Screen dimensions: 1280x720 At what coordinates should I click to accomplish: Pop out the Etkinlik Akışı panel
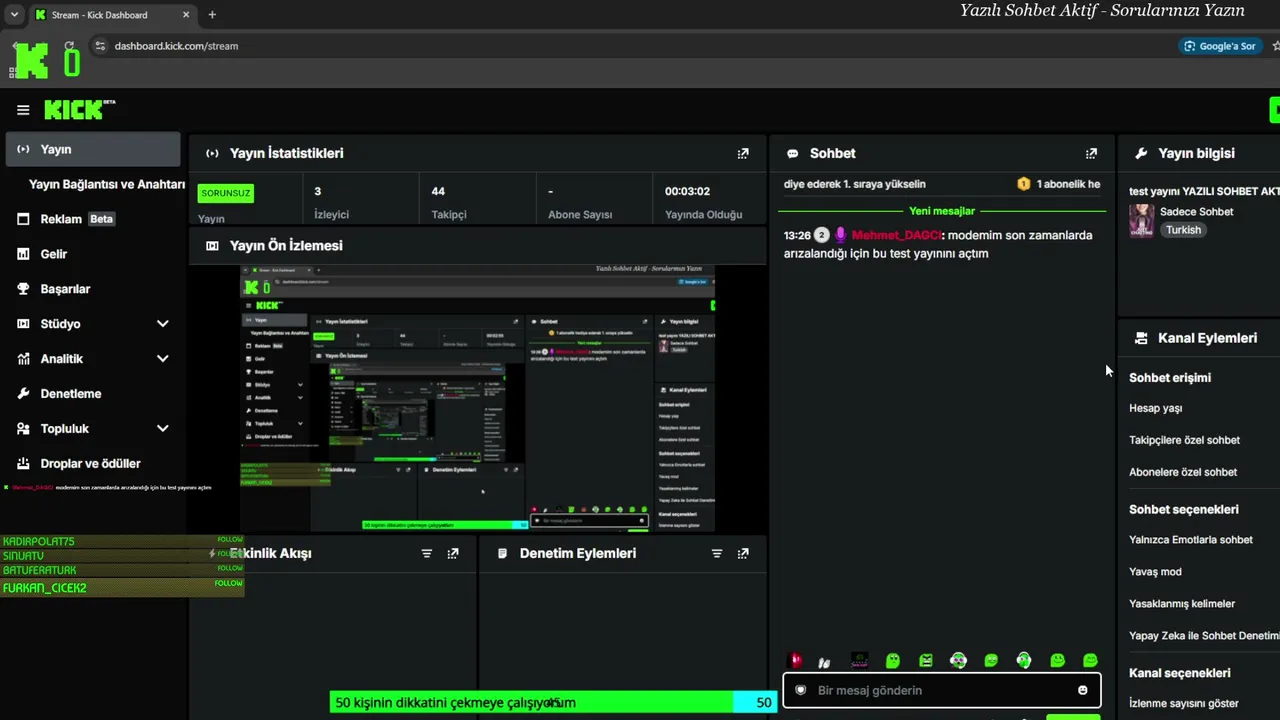(x=453, y=553)
